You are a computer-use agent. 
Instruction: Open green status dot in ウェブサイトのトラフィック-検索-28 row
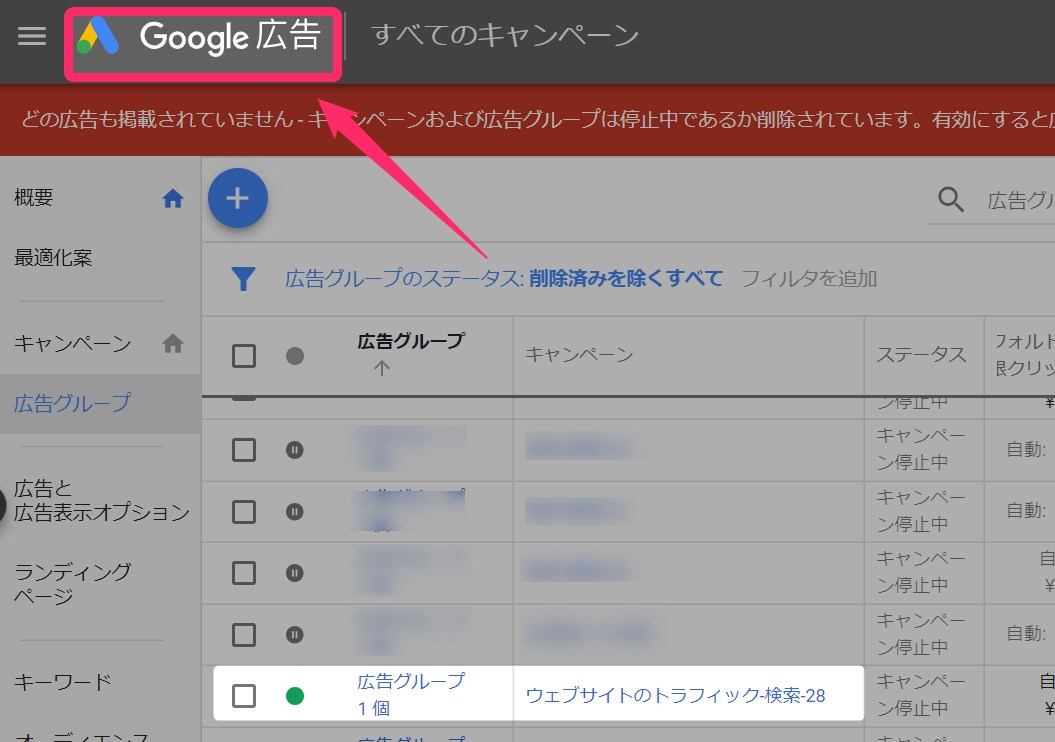(295, 696)
